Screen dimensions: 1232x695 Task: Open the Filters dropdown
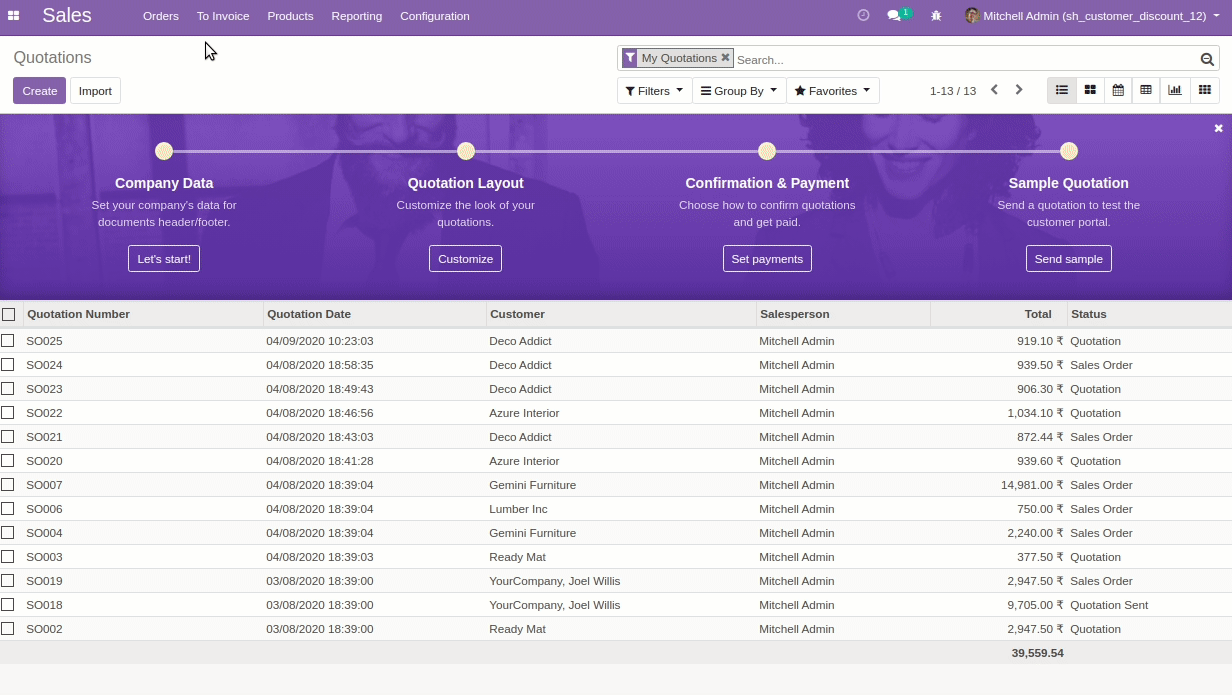pos(654,91)
